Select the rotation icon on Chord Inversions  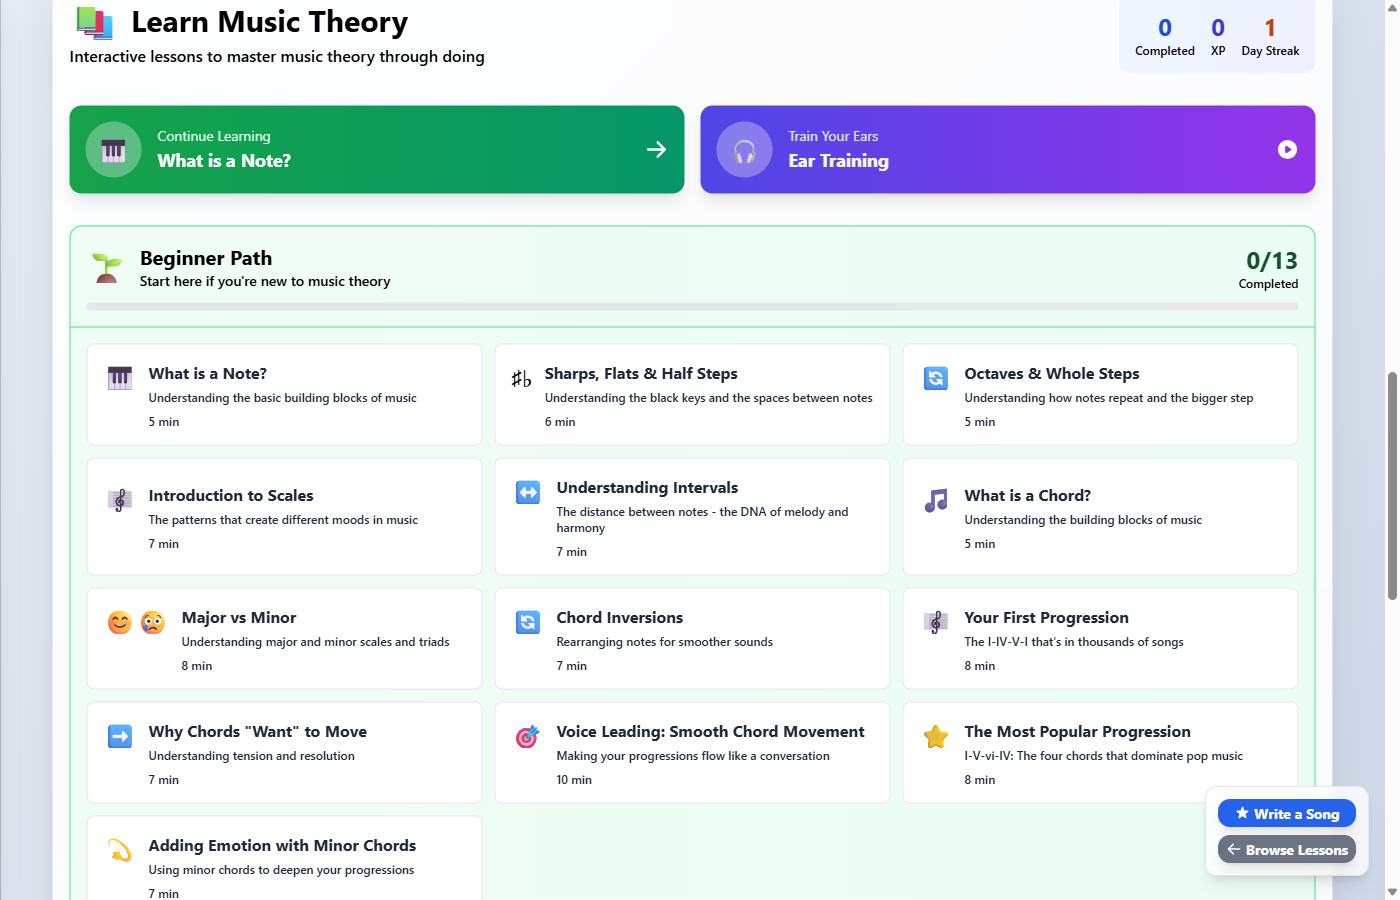pyautogui.click(x=527, y=622)
